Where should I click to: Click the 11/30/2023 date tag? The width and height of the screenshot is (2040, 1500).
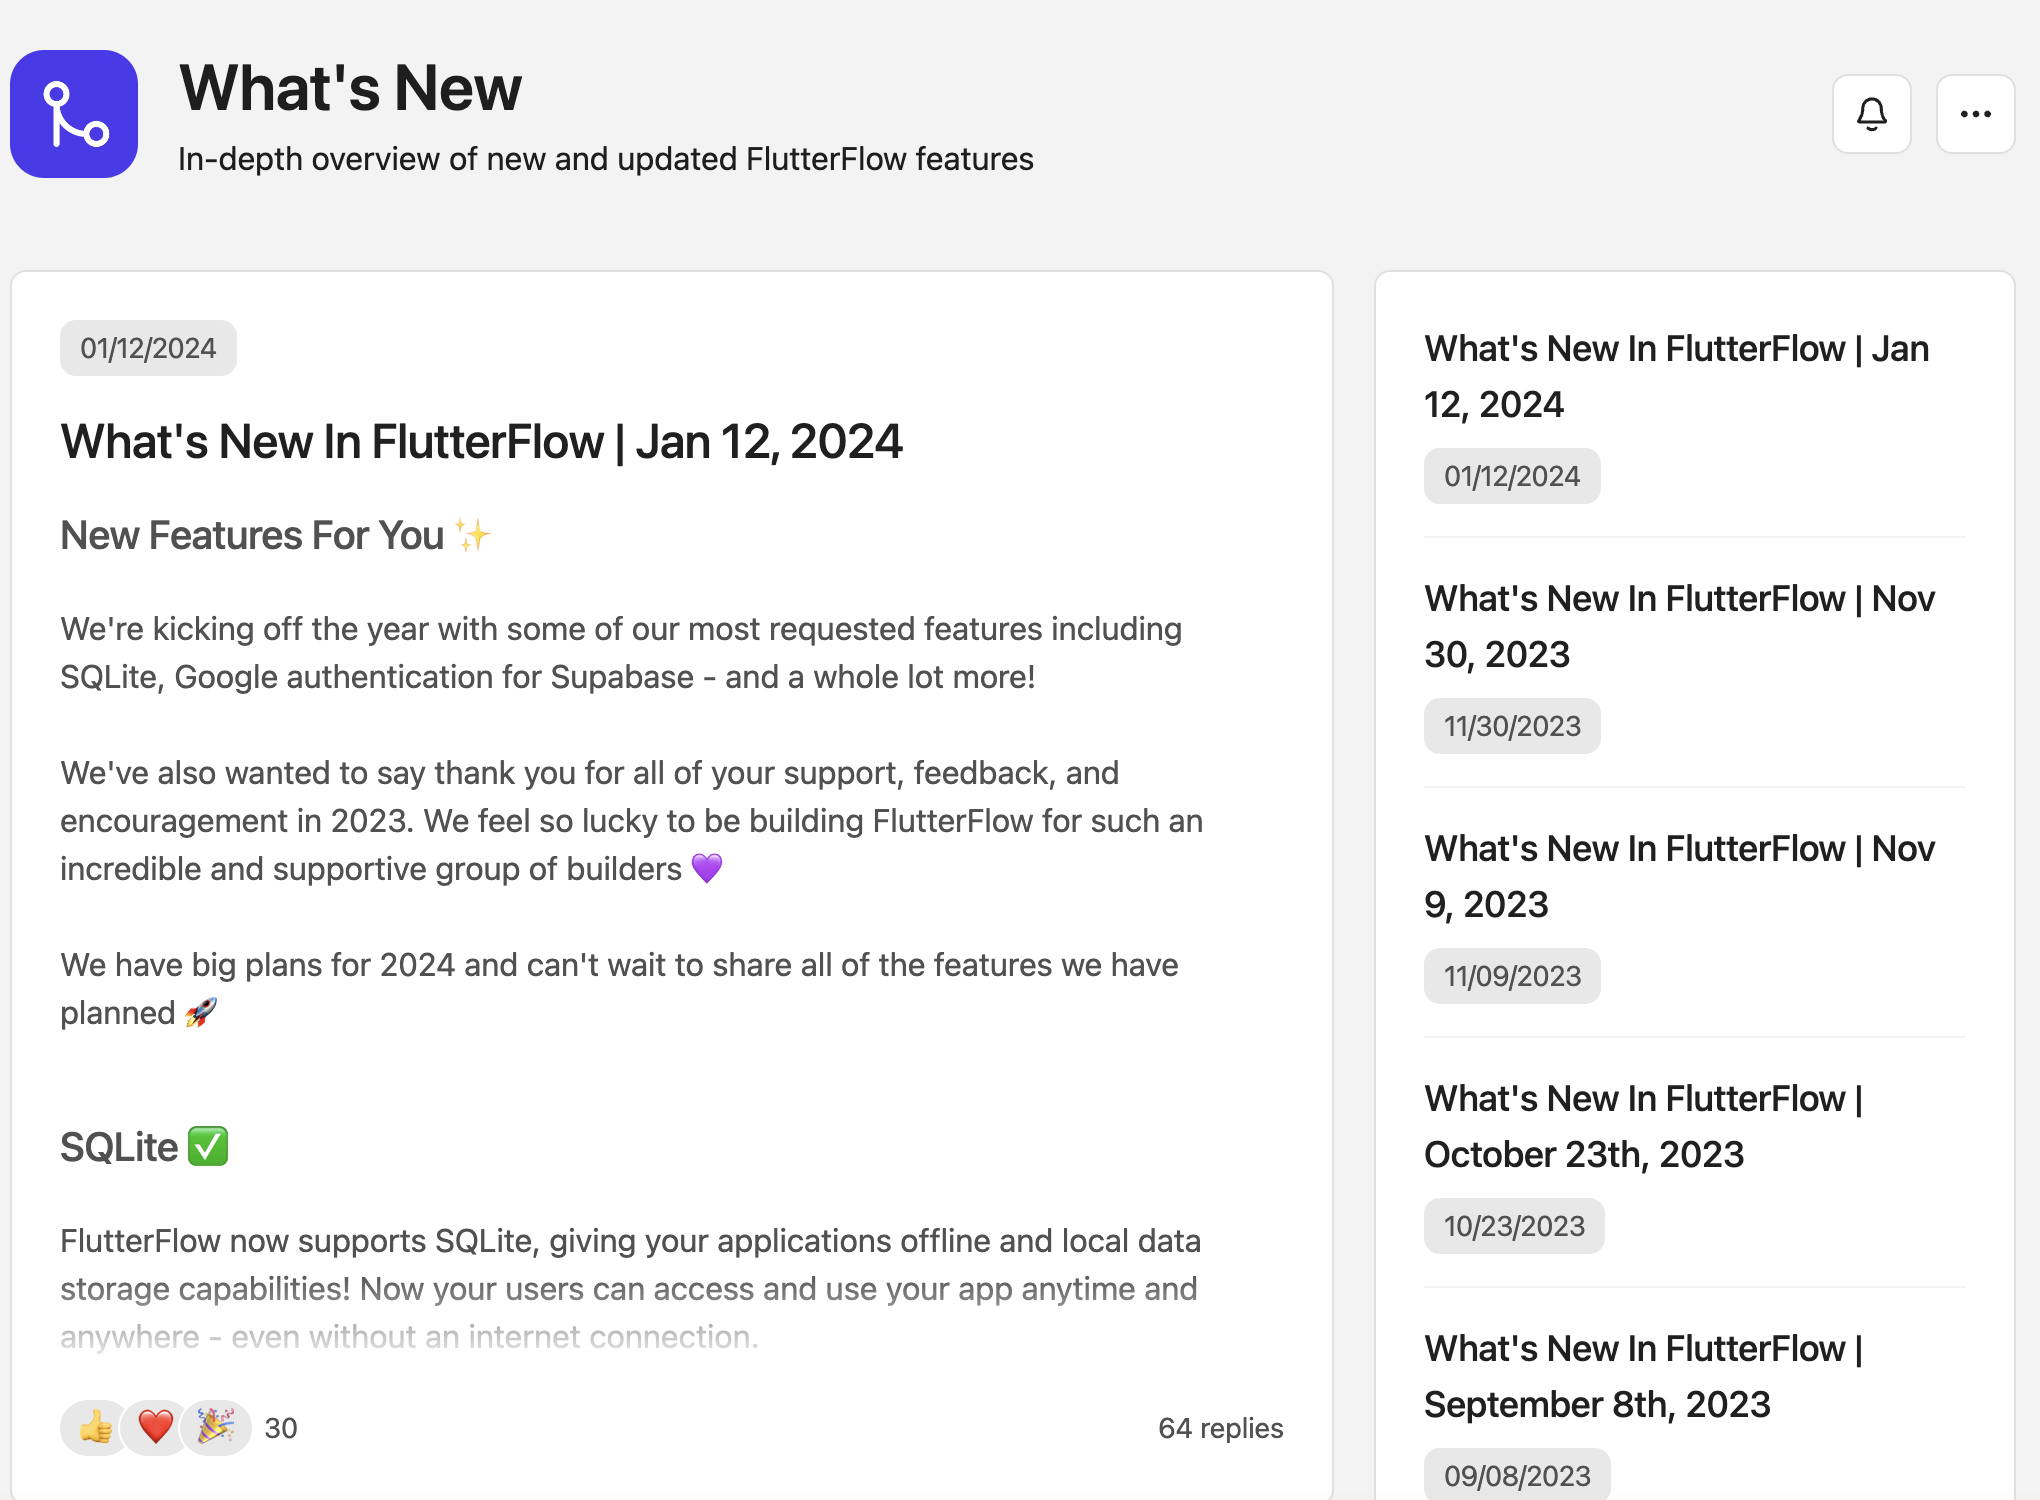tap(1512, 726)
